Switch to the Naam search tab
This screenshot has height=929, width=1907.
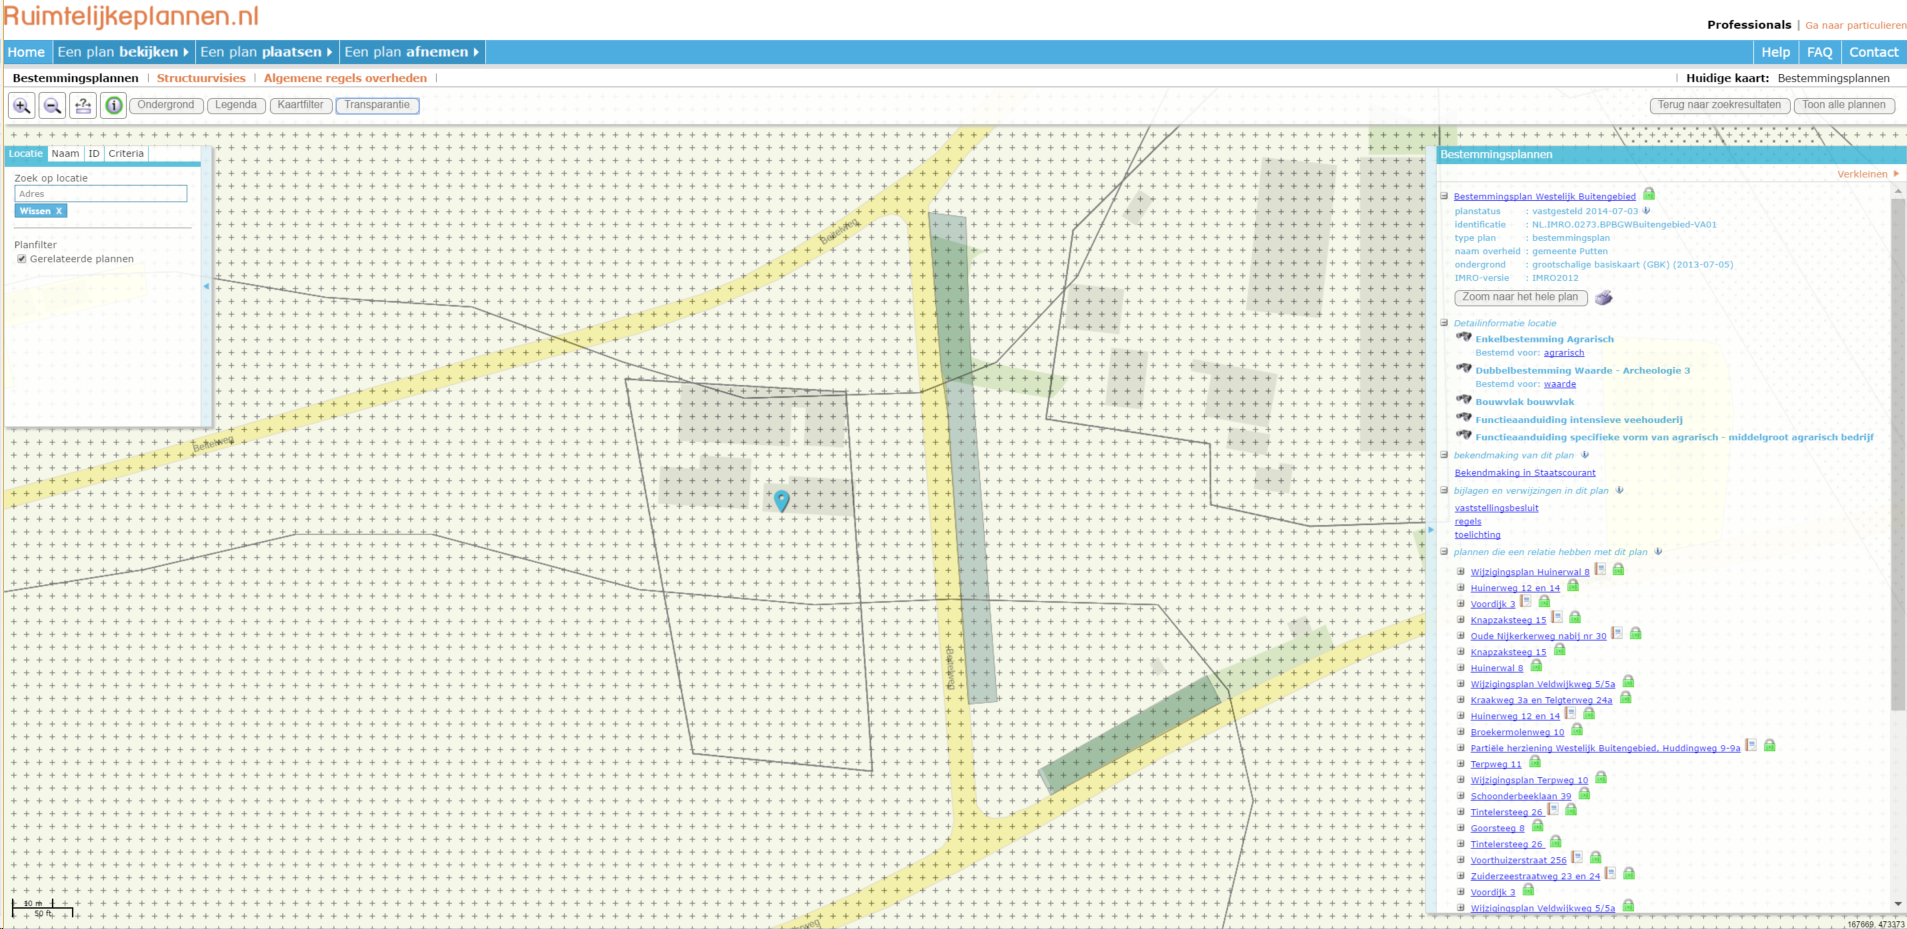pyautogui.click(x=65, y=153)
